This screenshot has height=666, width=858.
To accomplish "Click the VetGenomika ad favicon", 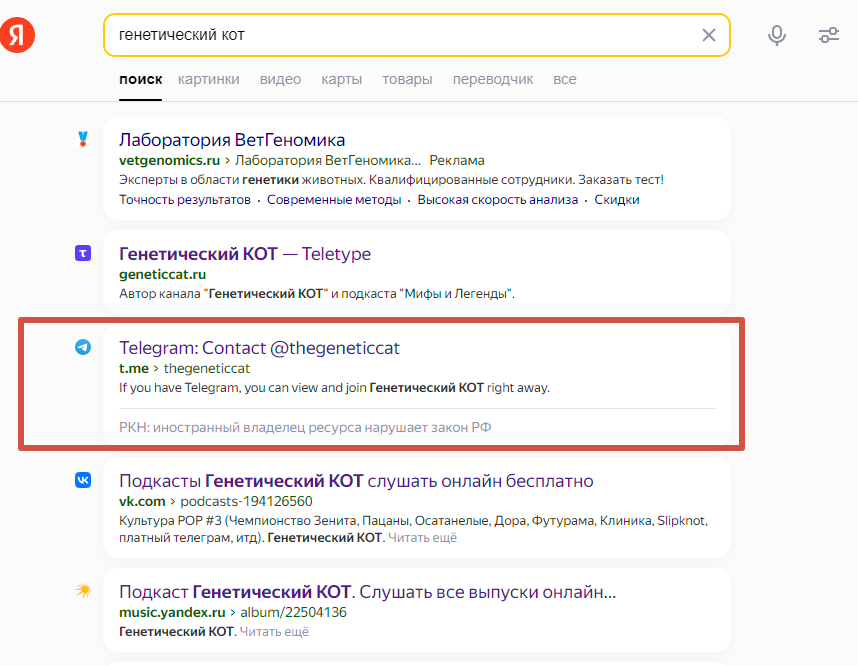I will [x=83, y=139].
